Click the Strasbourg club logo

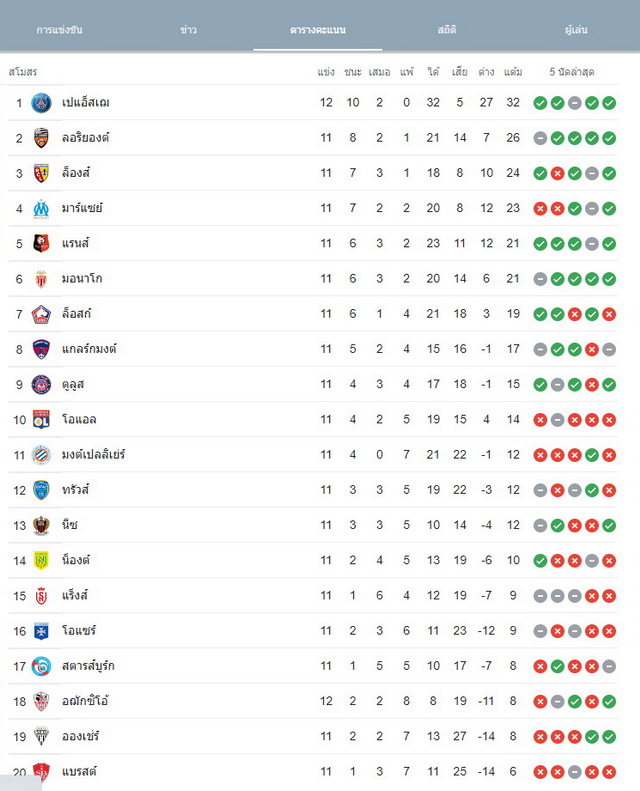41,666
